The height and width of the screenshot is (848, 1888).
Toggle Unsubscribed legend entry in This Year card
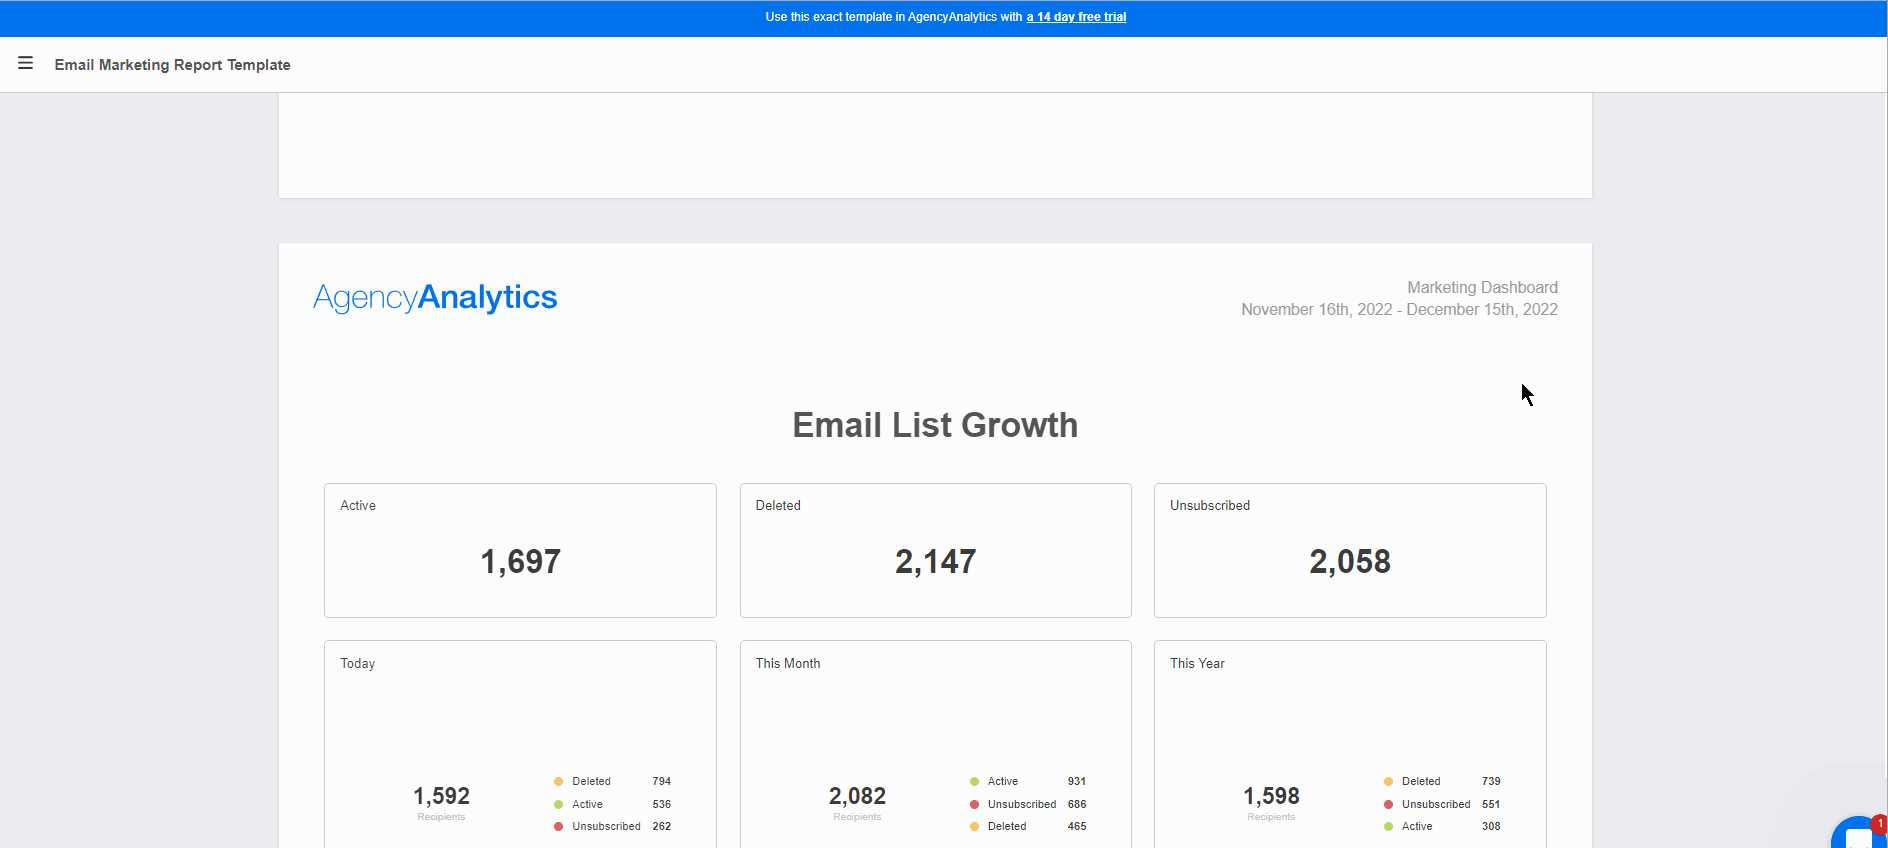1436,804
